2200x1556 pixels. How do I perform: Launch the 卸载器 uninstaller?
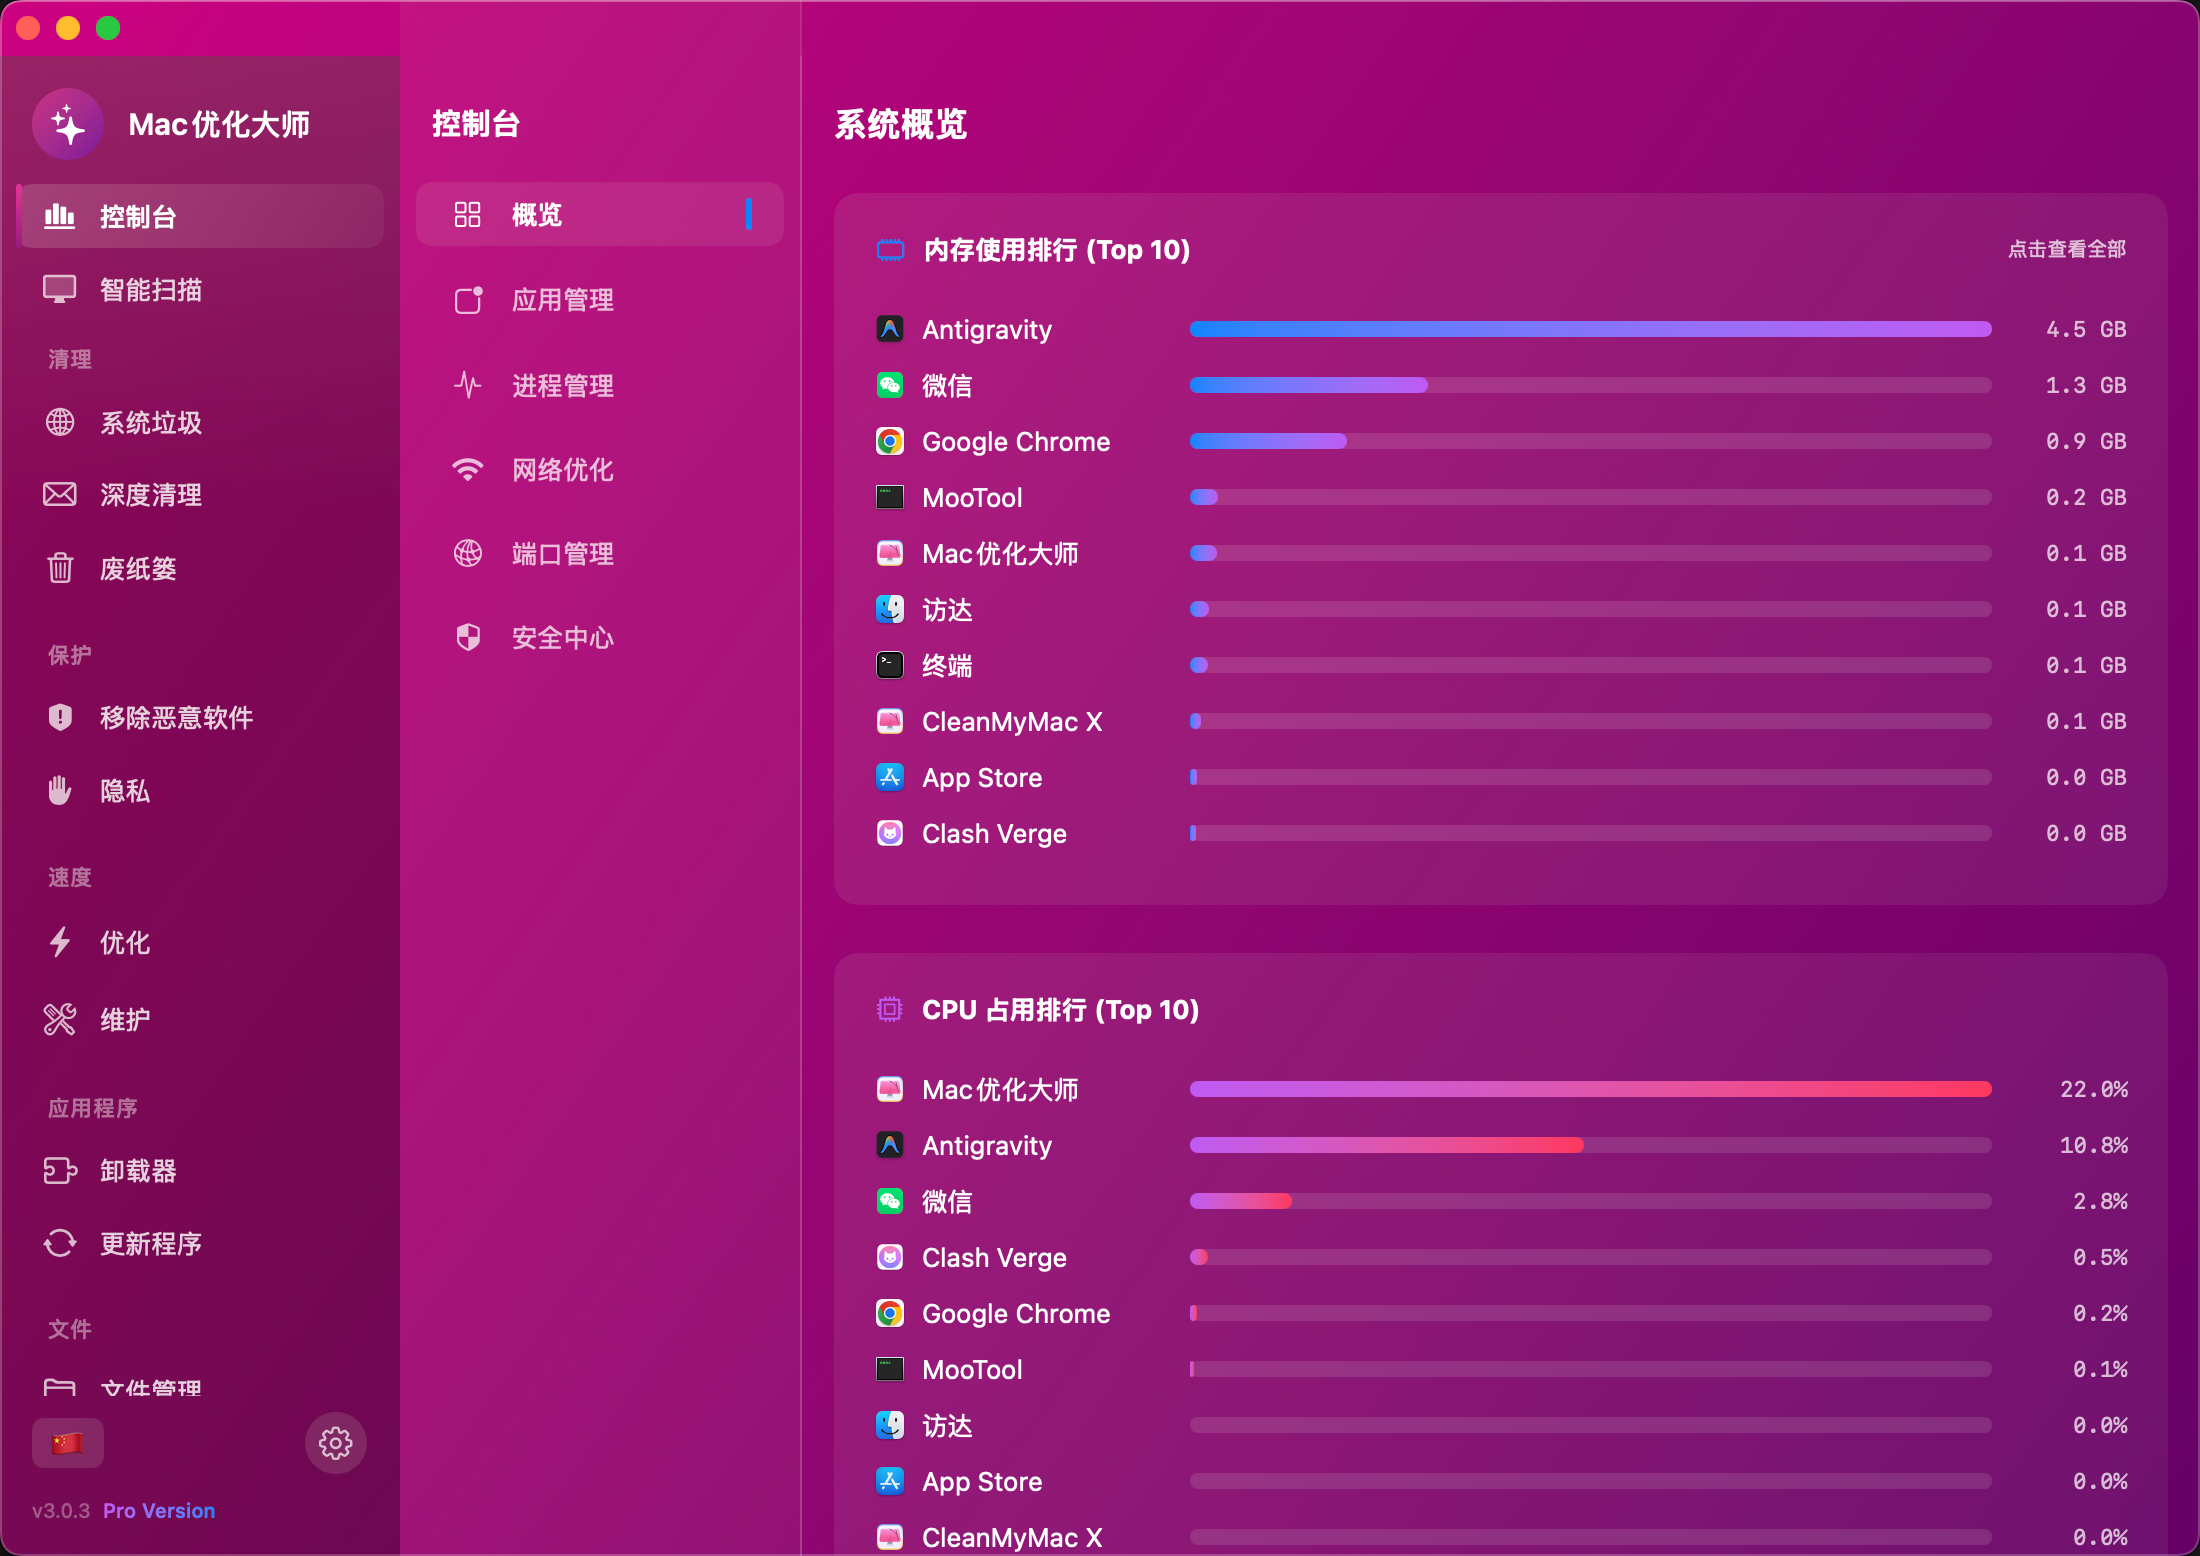pyautogui.click(x=138, y=1170)
